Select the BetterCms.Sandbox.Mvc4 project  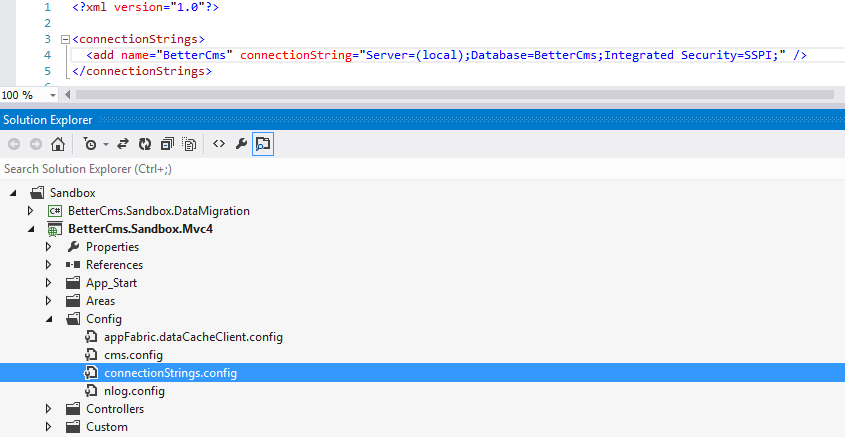(x=140, y=229)
